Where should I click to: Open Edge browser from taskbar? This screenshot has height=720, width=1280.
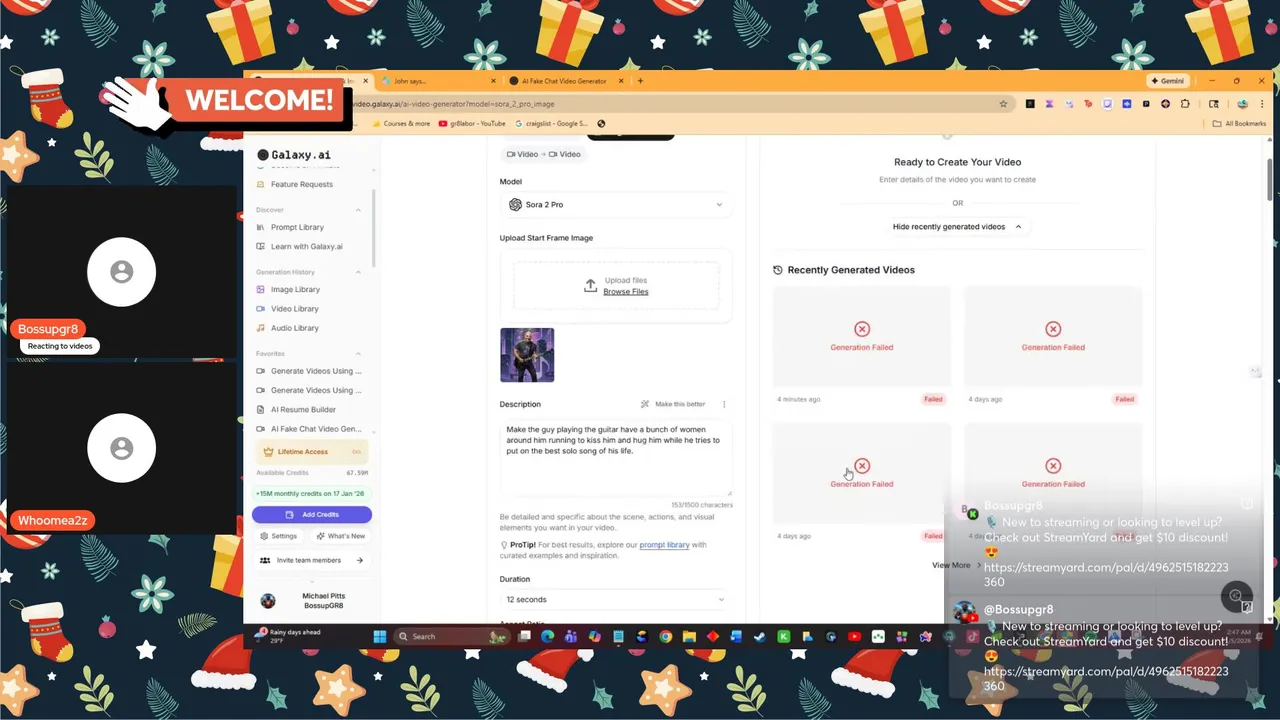pyautogui.click(x=547, y=636)
